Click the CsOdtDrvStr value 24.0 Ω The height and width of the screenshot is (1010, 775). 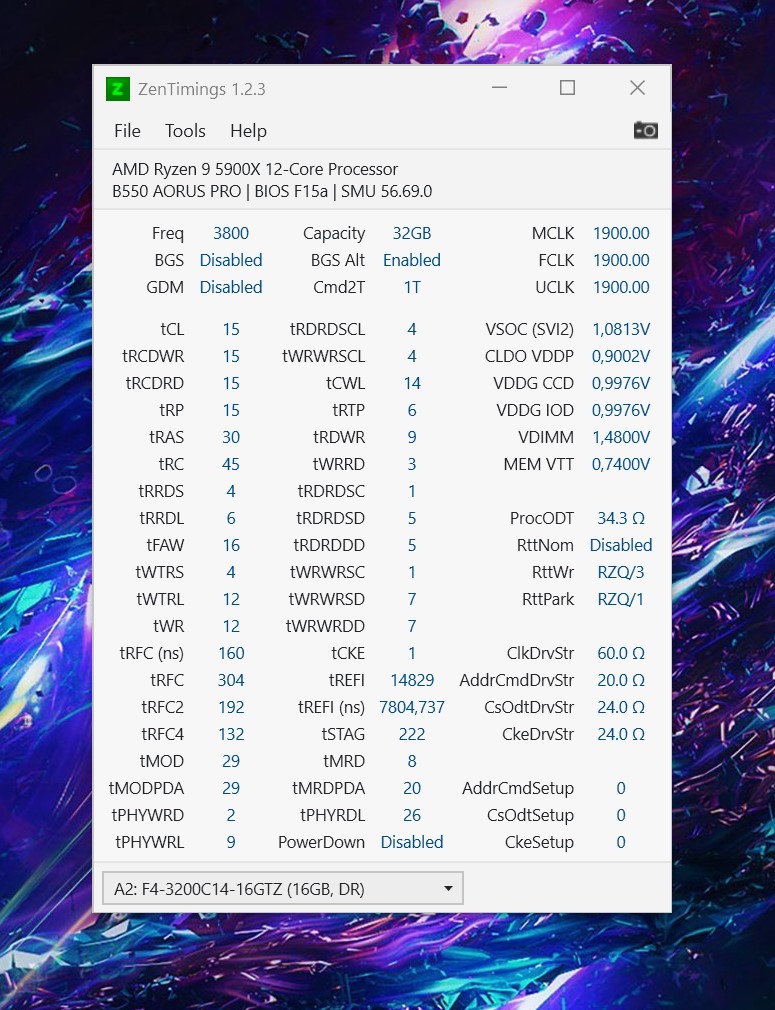pos(621,707)
